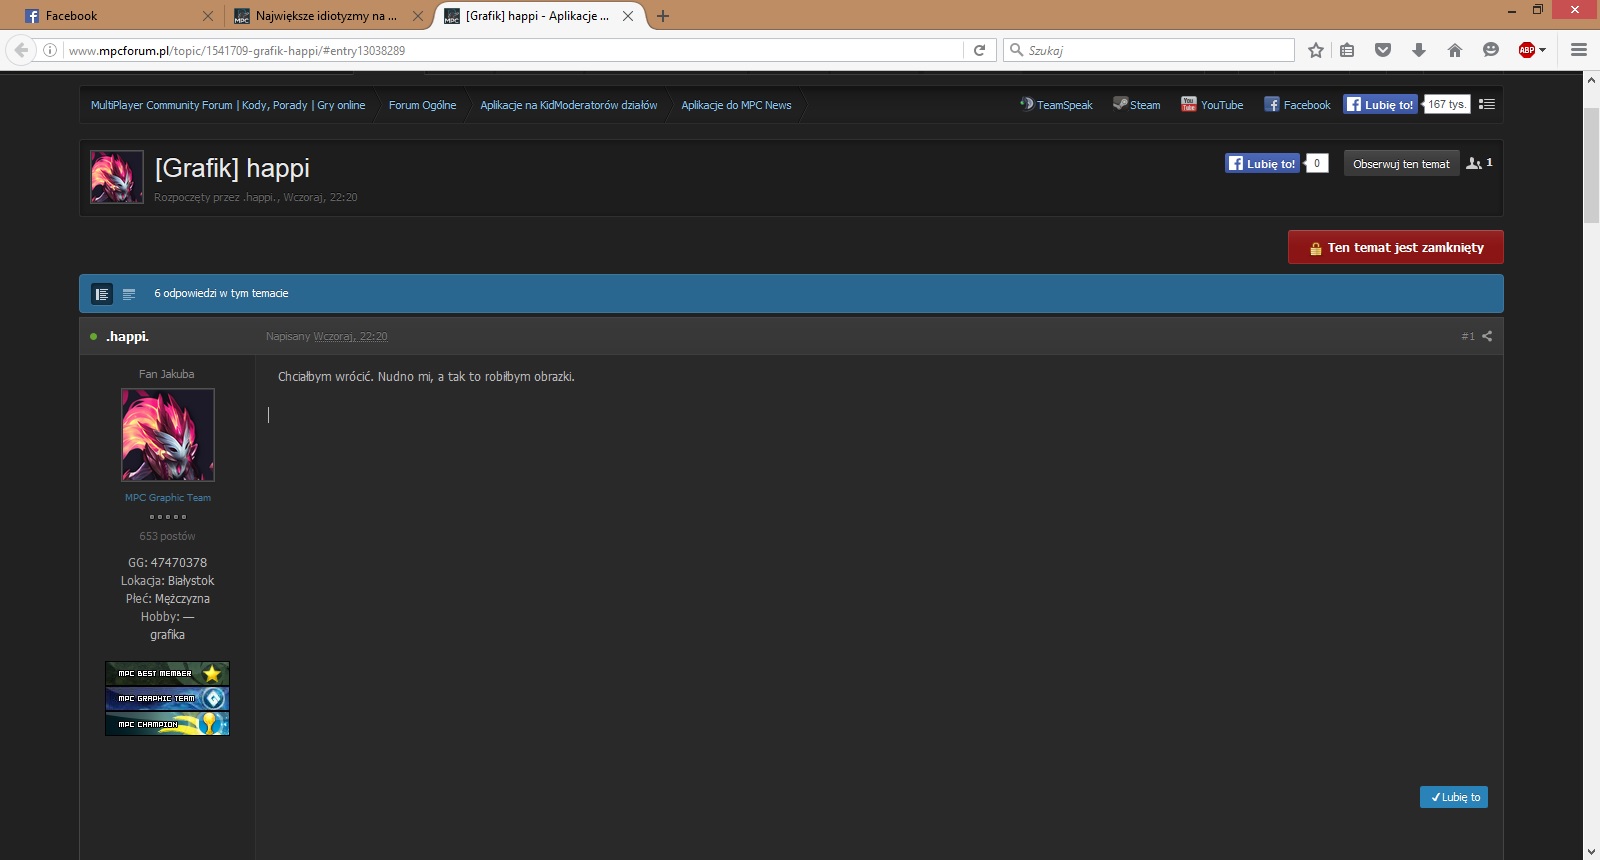
Task: Open Forum Ogólne breadcrumb
Action: point(422,105)
